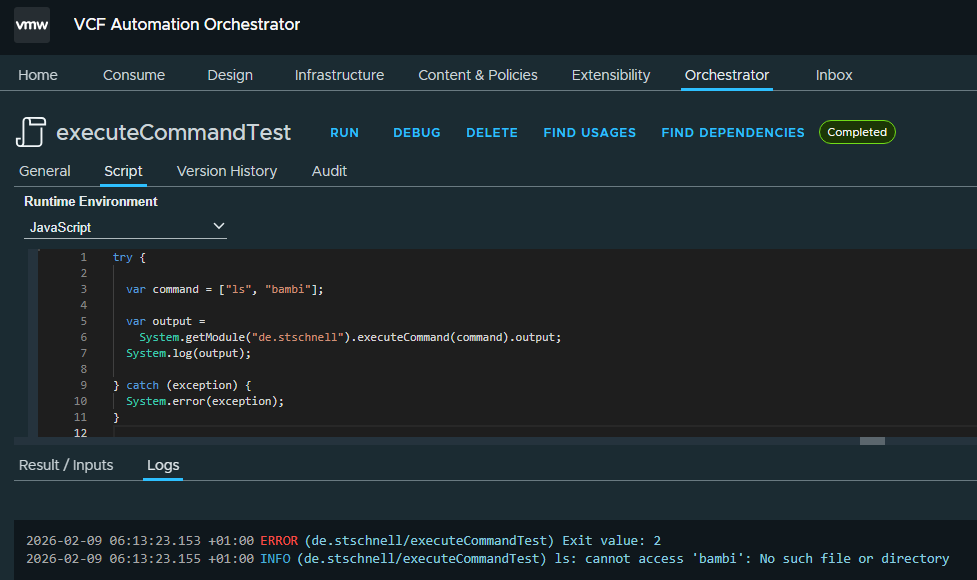The image size is (977, 580).
Task: Click FIND DEPENDENCIES
Action: pos(733,133)
